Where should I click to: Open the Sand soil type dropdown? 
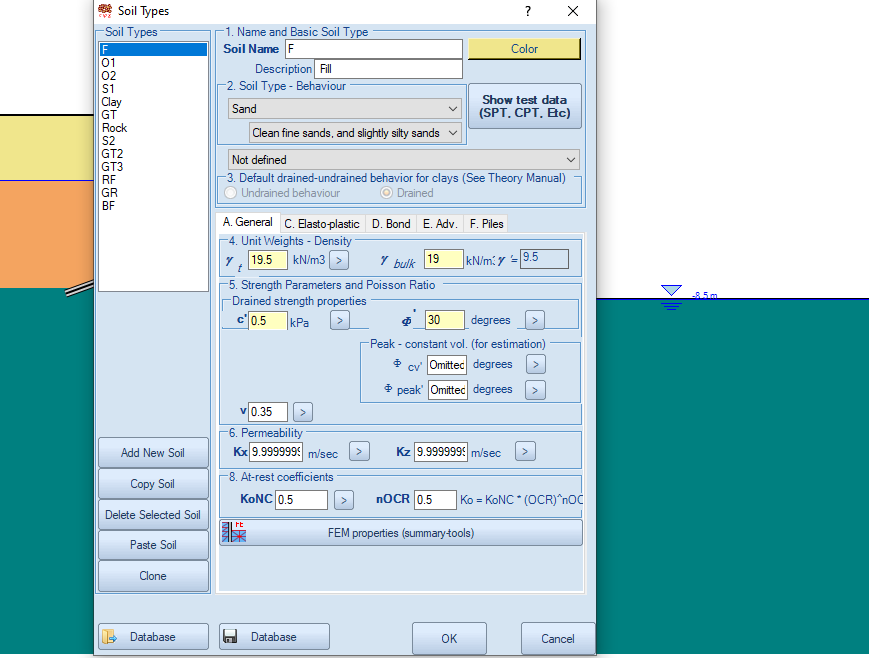[345, 109]
